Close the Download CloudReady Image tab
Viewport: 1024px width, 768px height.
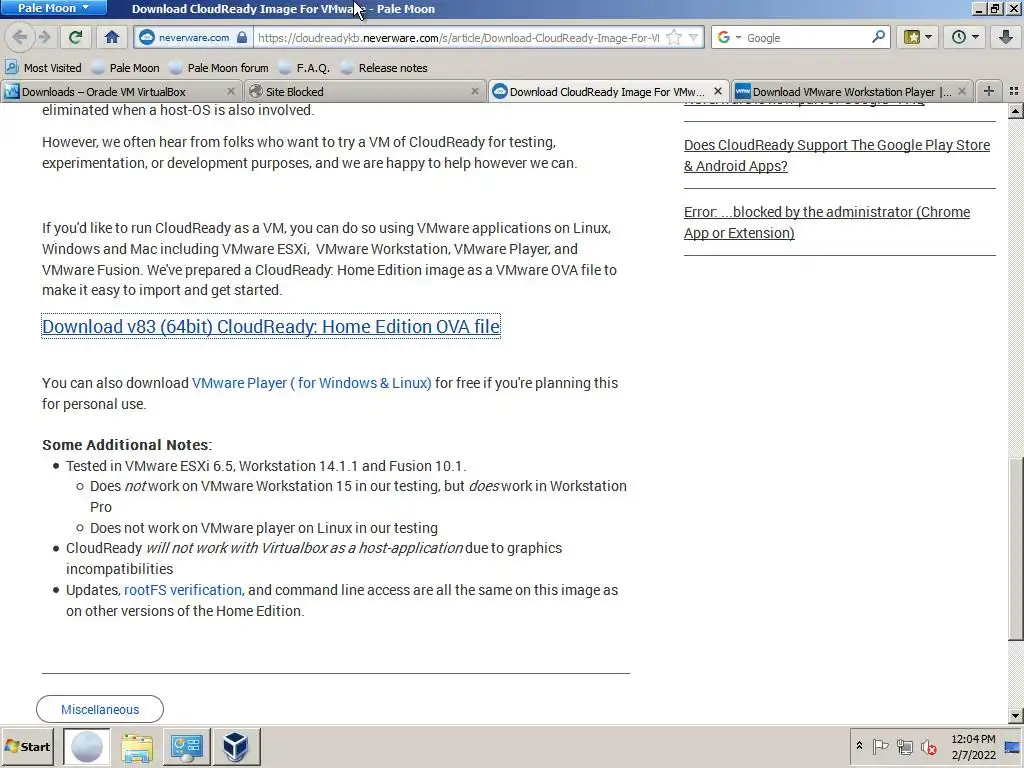point(718,91)
